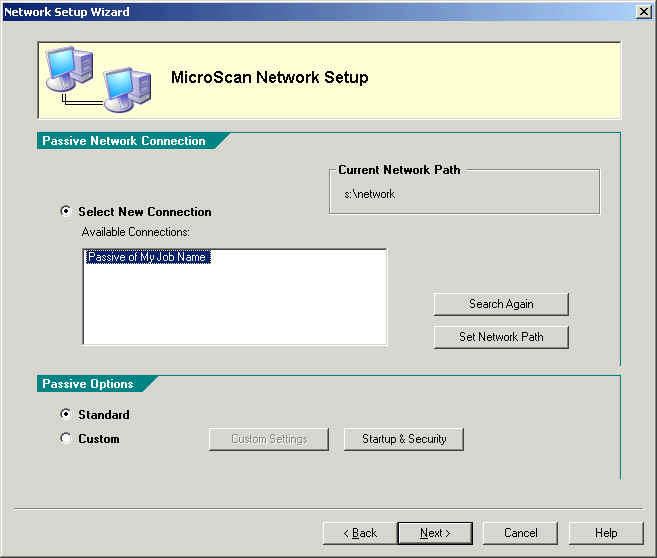Click the 'MicroScan Network Setup' heading
Image resolution: width=657 pixels, height=558 pixels.
click(x=270, y=78)
